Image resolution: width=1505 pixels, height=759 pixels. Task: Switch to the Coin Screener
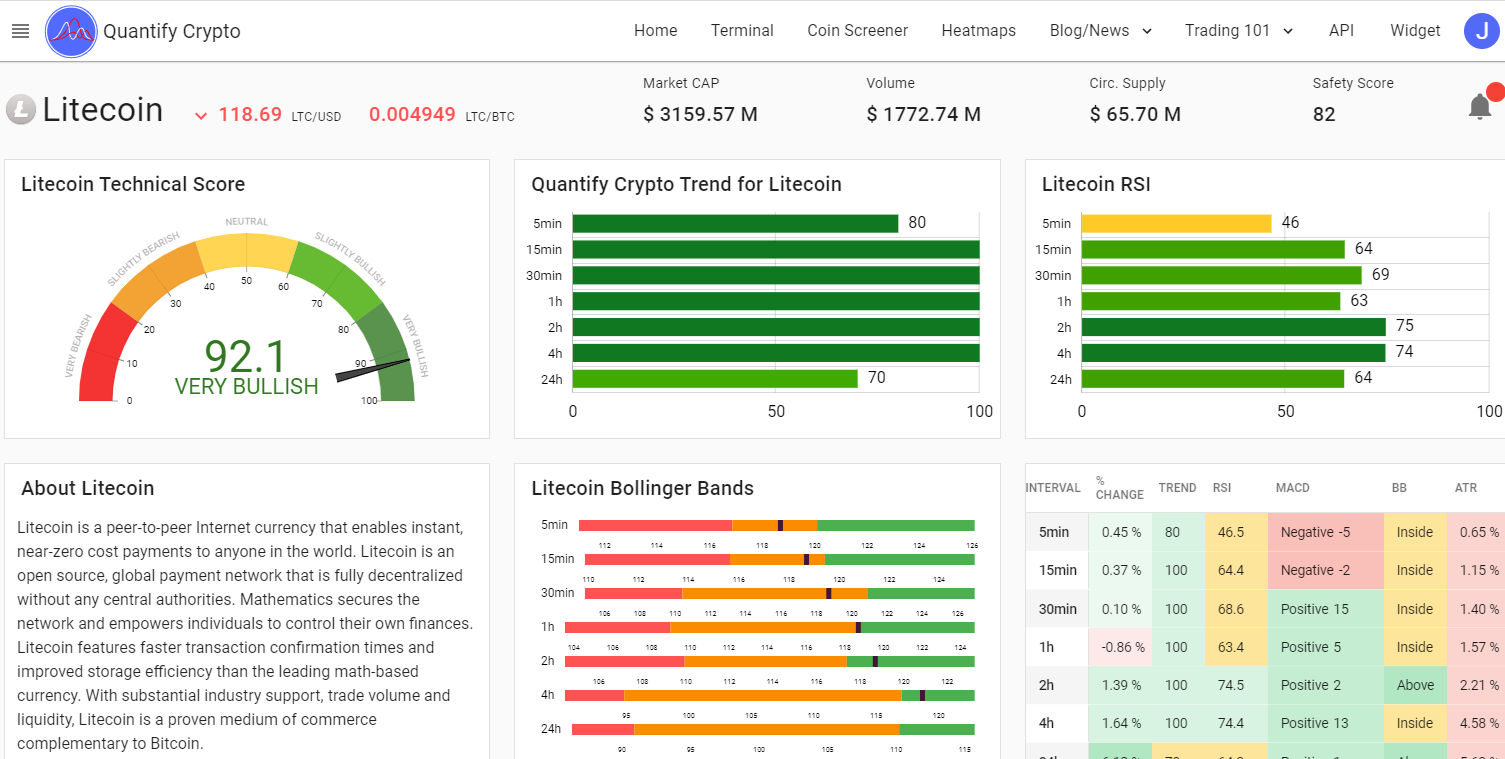tap(857, 30)
